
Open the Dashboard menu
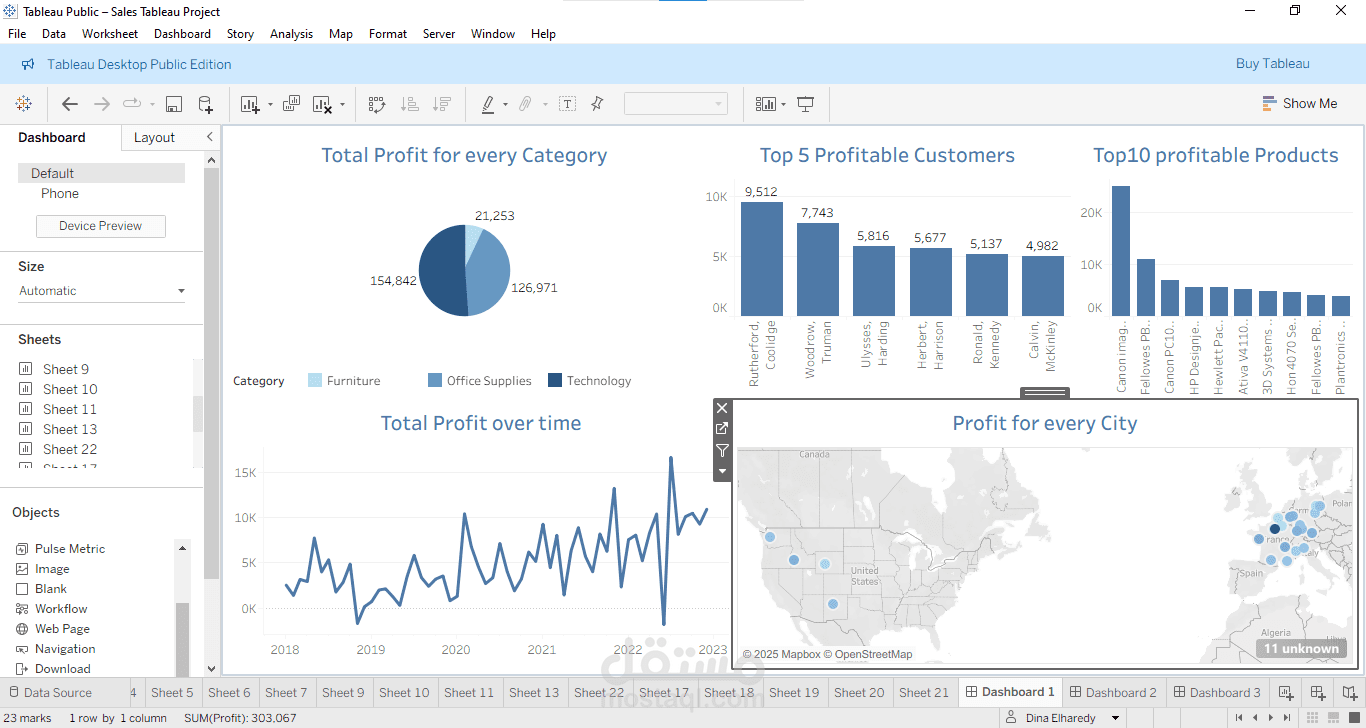click(182, 33)
